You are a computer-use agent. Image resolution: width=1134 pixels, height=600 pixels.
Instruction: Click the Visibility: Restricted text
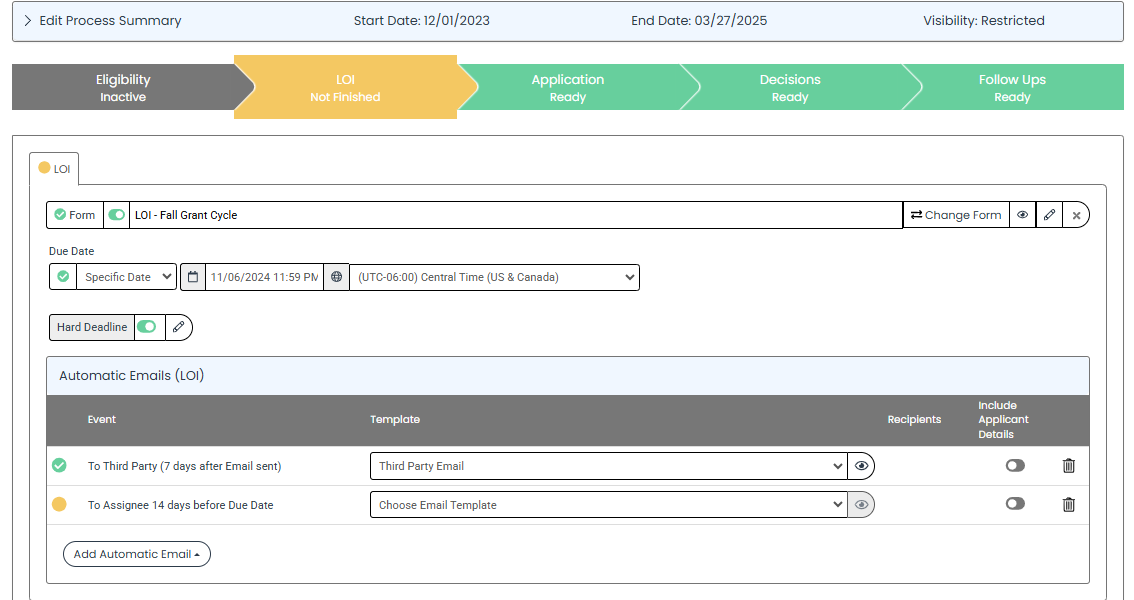click(984, 21)
